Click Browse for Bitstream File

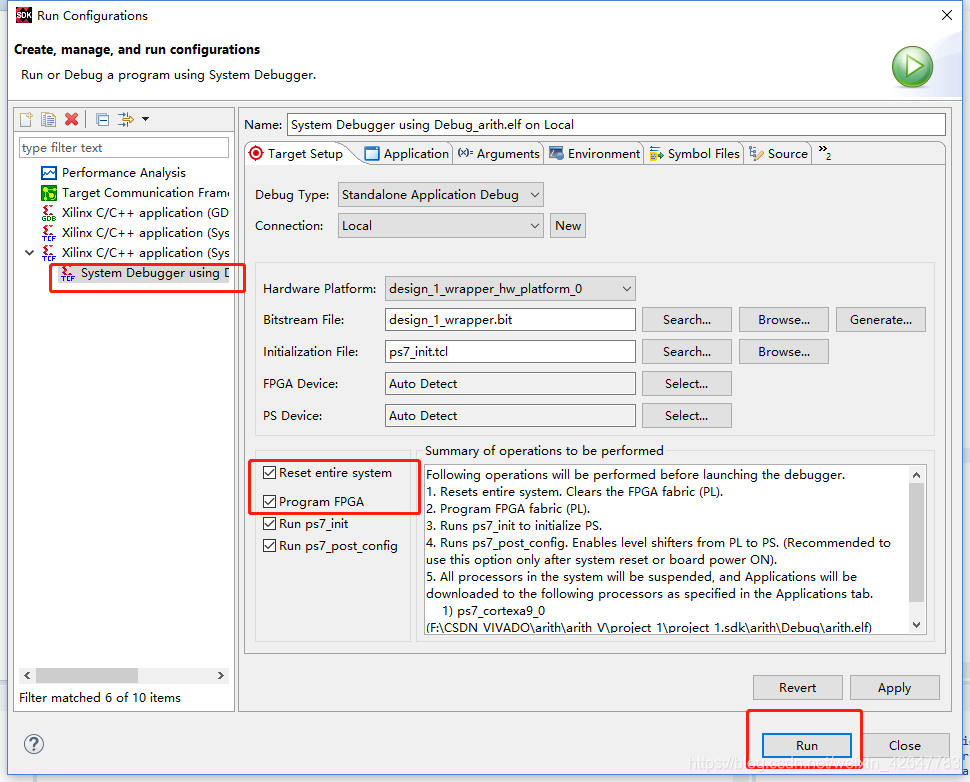point(784,320)
